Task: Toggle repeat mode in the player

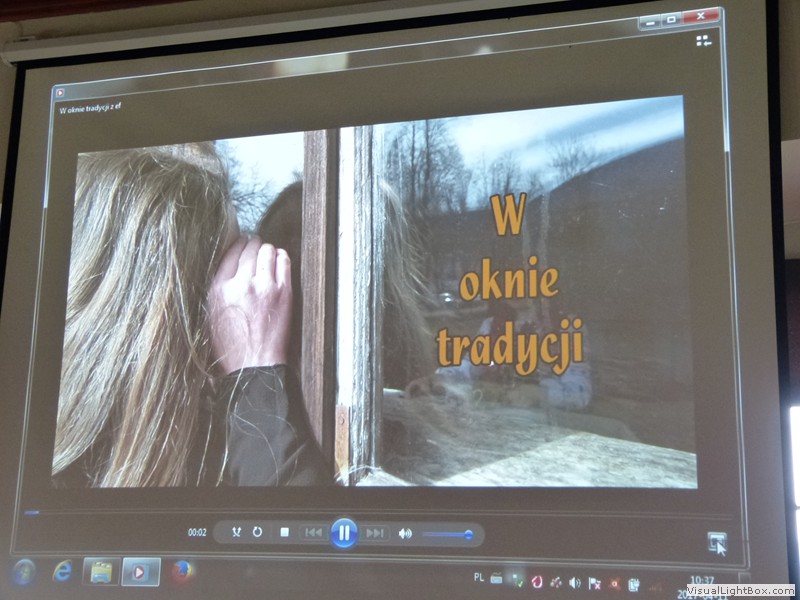Action: coord(257,533)
